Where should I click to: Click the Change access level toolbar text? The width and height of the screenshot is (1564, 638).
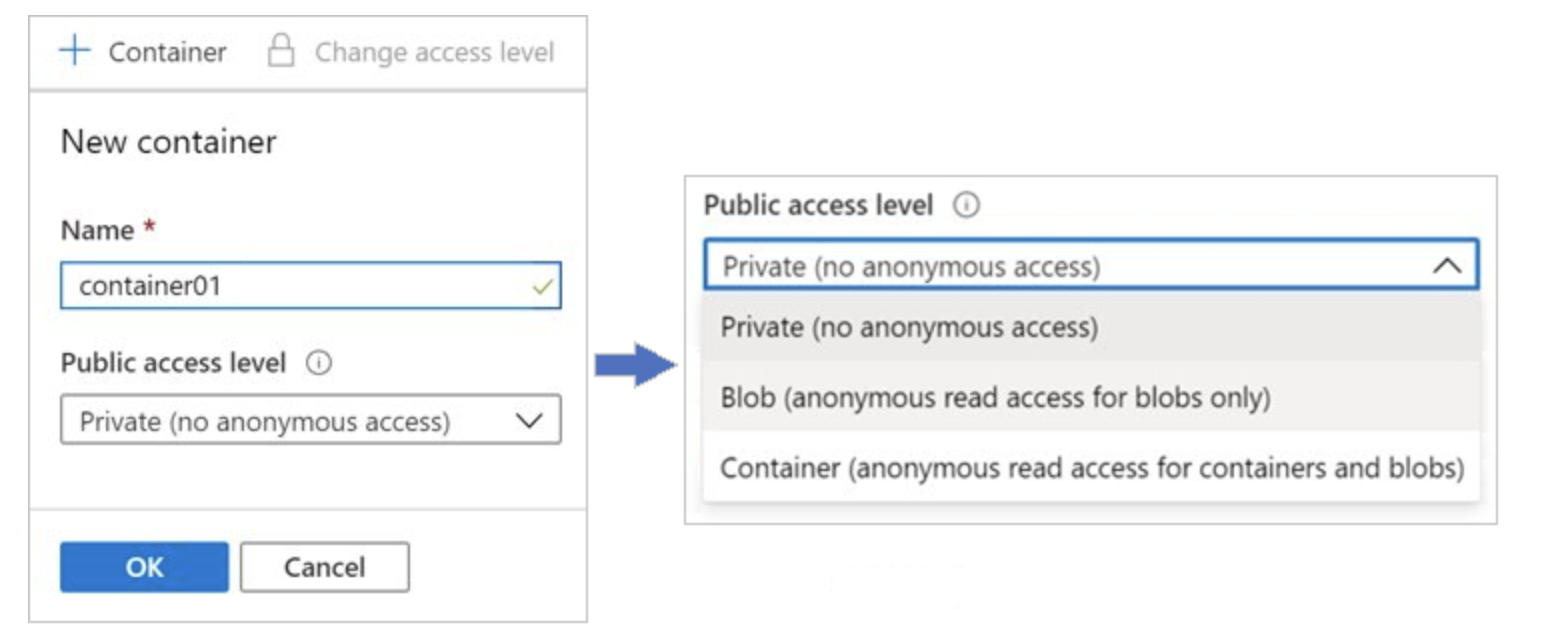[434, 52]
